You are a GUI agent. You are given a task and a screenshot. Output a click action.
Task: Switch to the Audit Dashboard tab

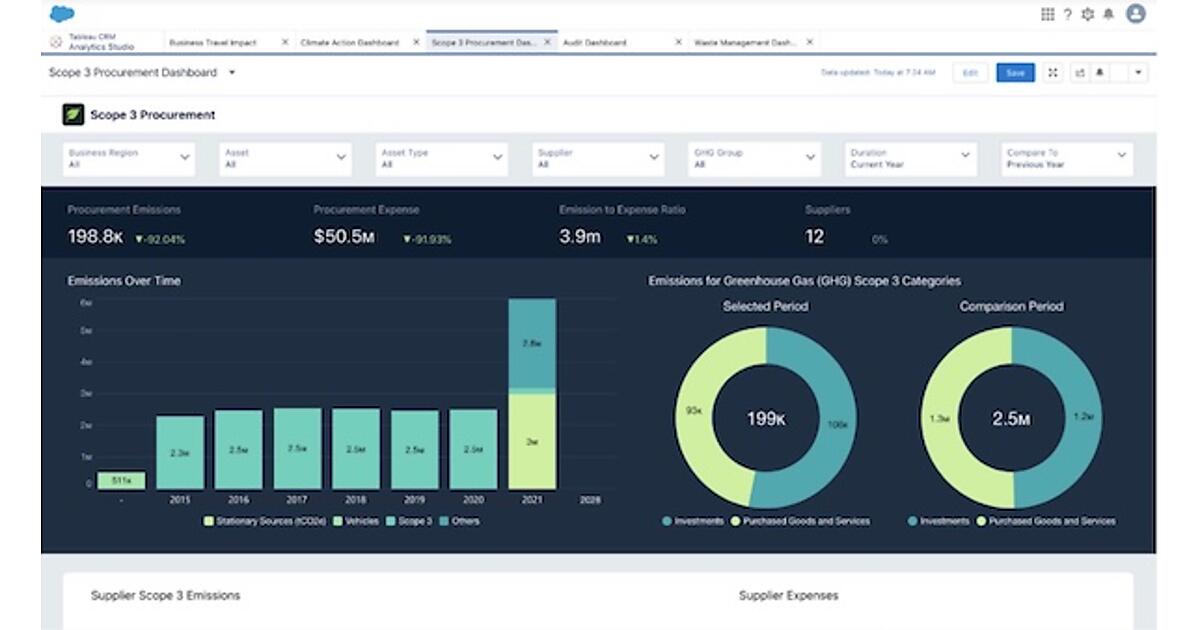pos(595,43)
